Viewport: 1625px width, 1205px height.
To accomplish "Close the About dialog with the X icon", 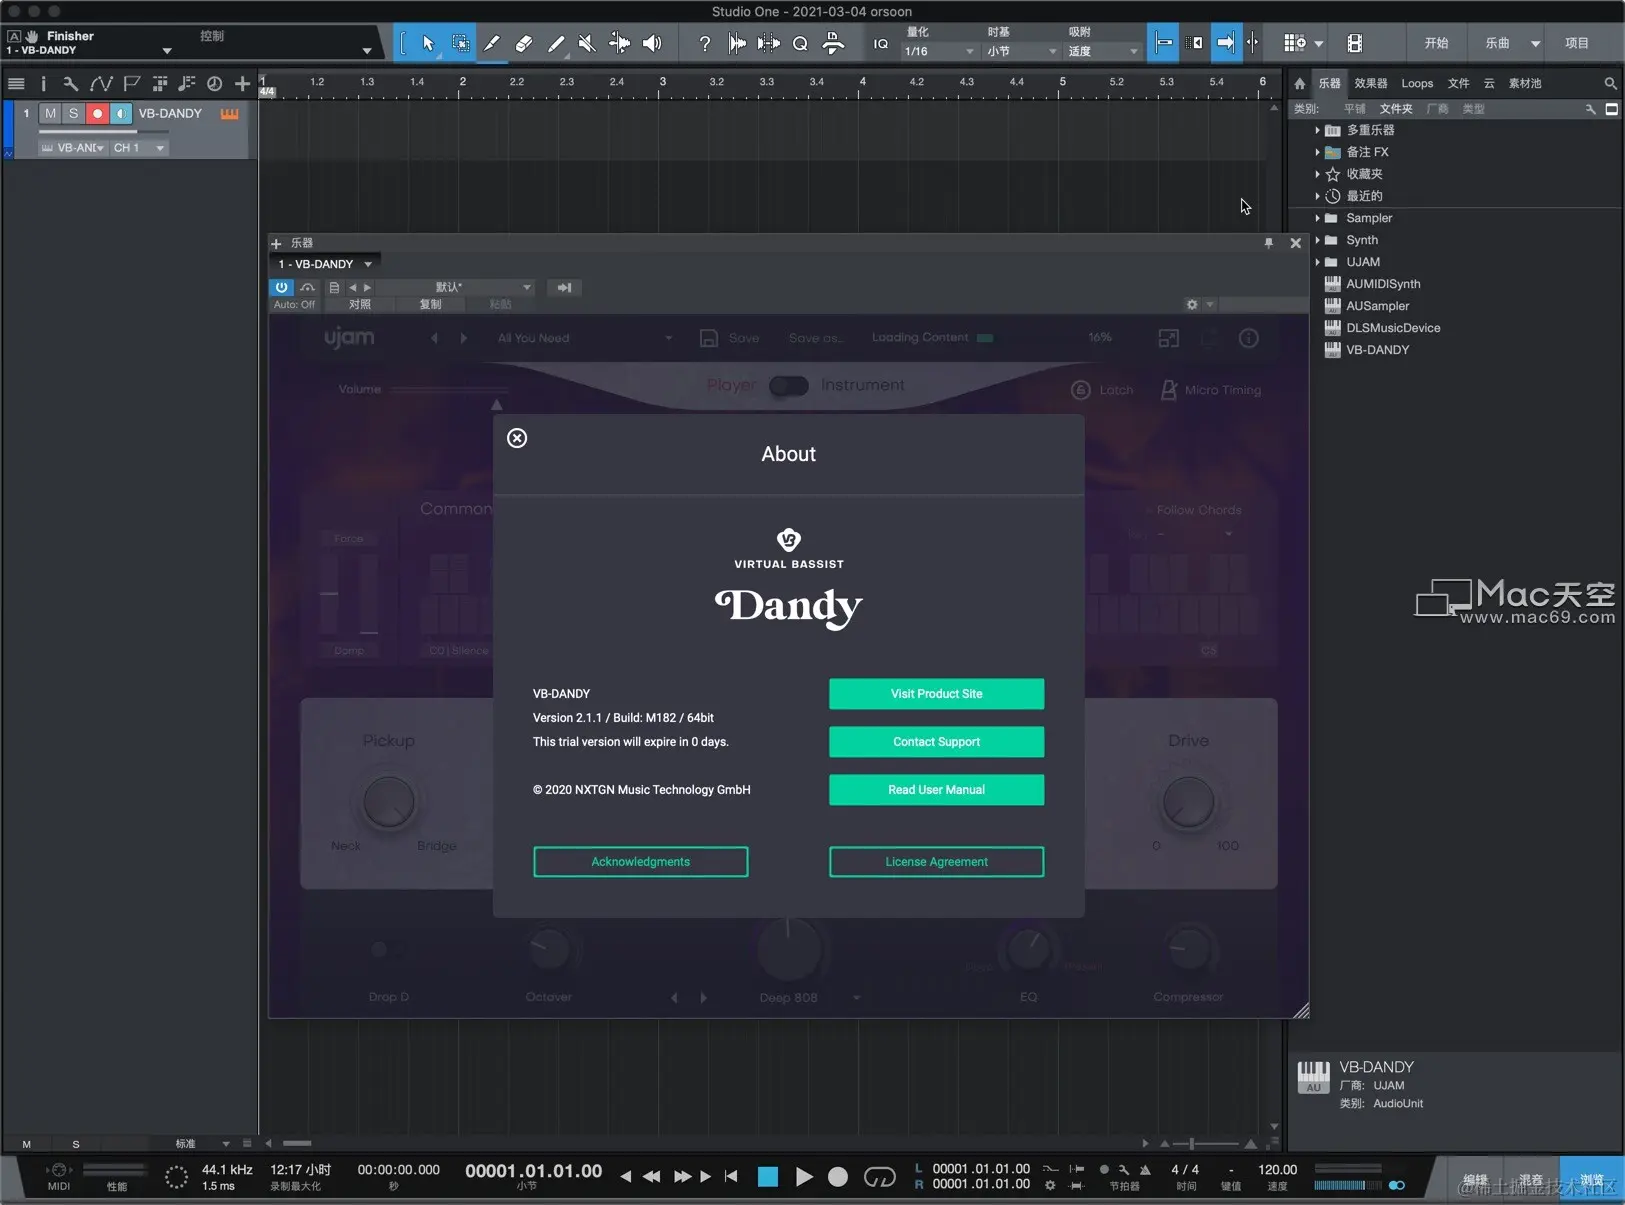I will click(517, 438).
